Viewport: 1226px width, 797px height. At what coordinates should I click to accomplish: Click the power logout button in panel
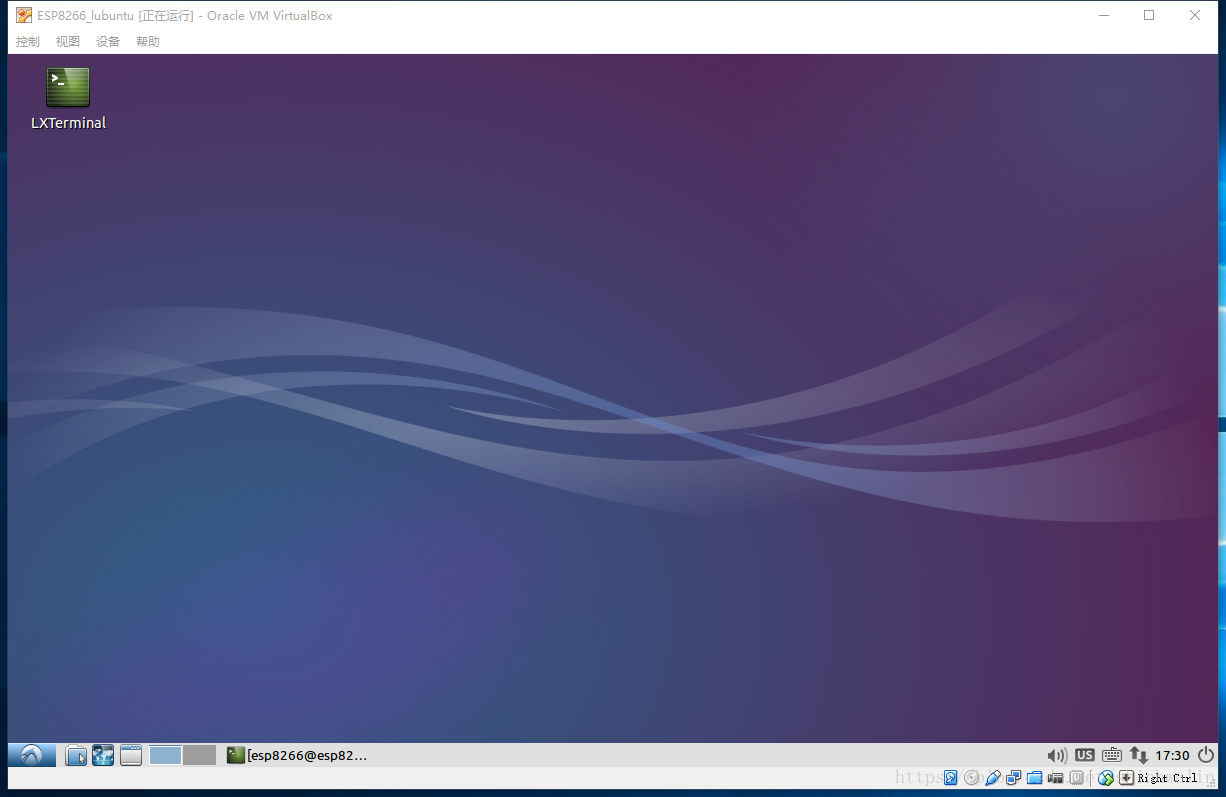(x=1205, y=755)
